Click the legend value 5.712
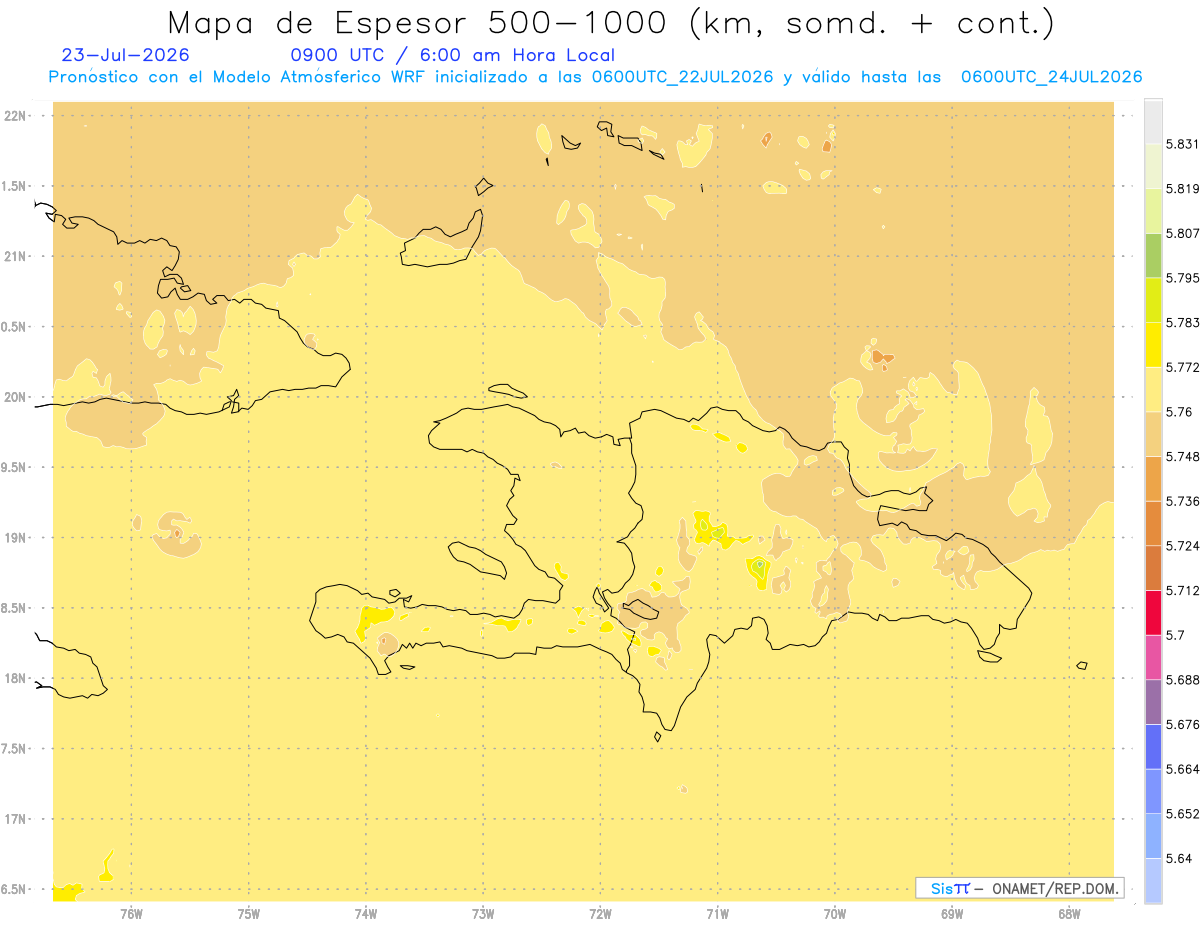Viewport: 1200px width, 927px height. click(1182, 590)
